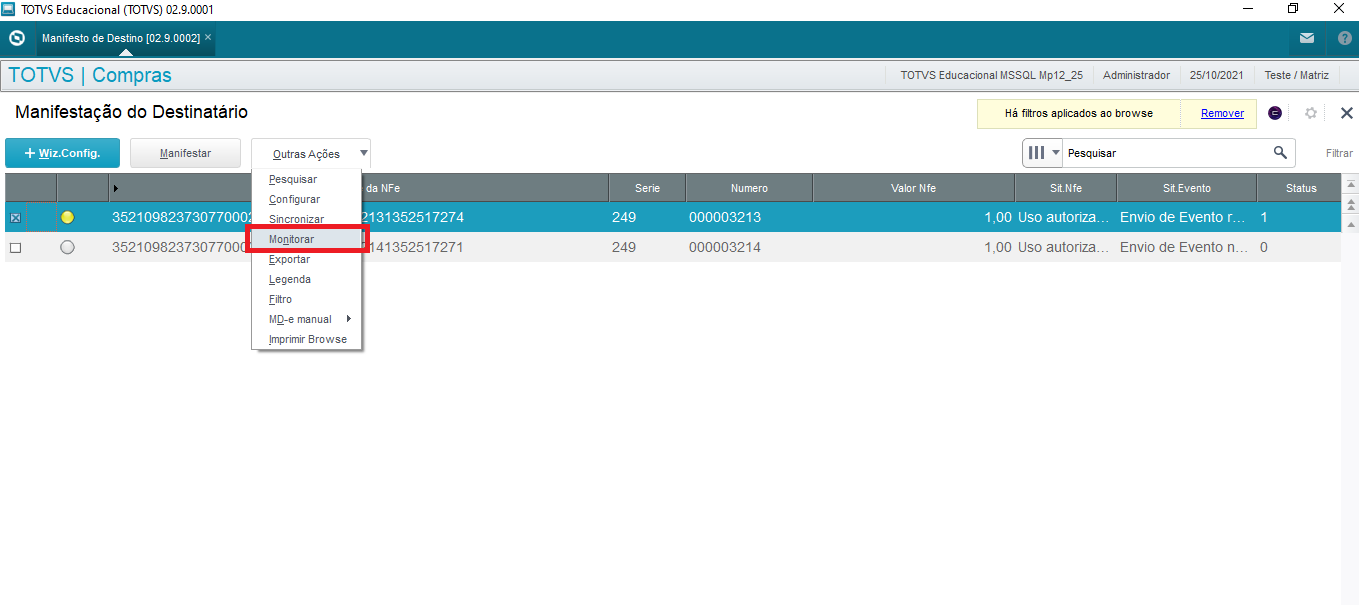Image resolution: width=1359 pixels, height=605 pixels.
Task: Select the cell with Numero 000003214
Action: point(749,247)
